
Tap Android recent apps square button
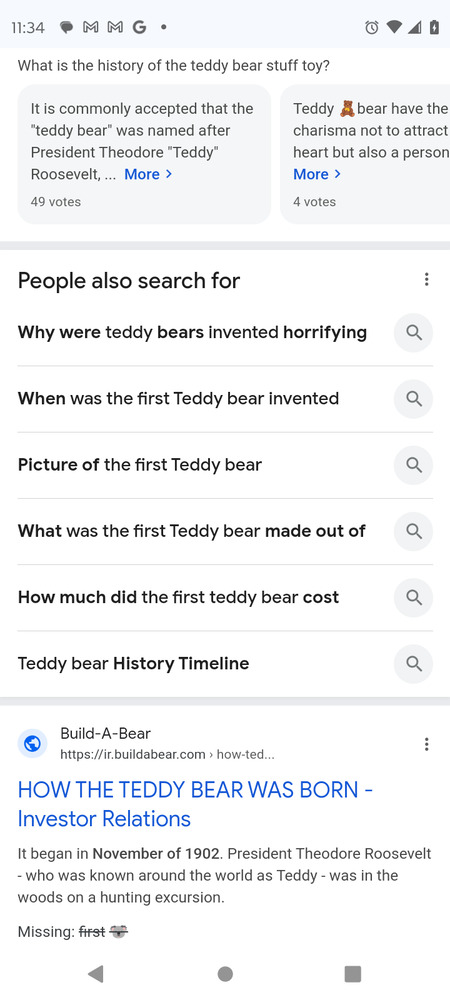pos(352,974)
